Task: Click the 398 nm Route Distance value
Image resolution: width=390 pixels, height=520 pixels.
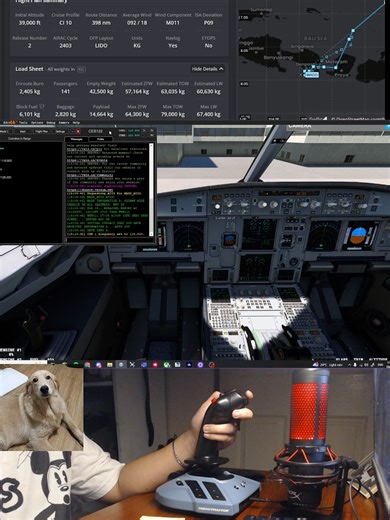Action: (101, 23)
